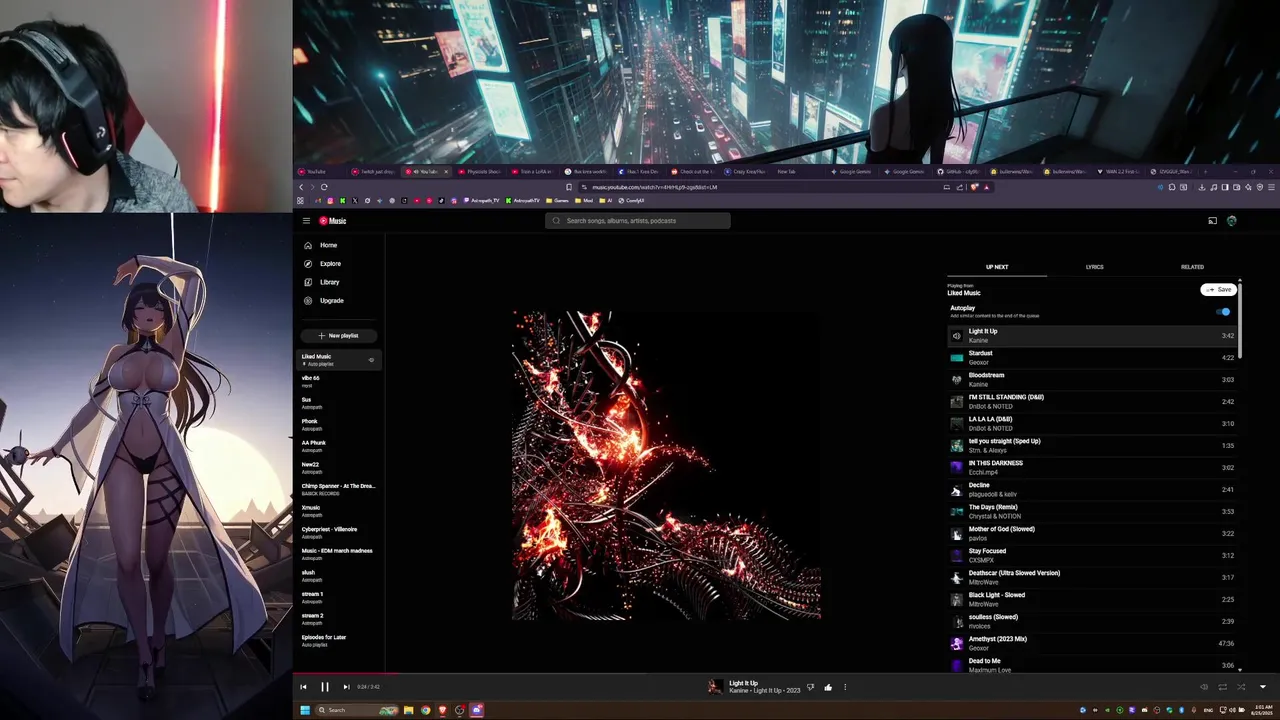Screen dimensions: 1280x720
Task: Select the UP NEXT tab
Action: (x=997, y=267)
